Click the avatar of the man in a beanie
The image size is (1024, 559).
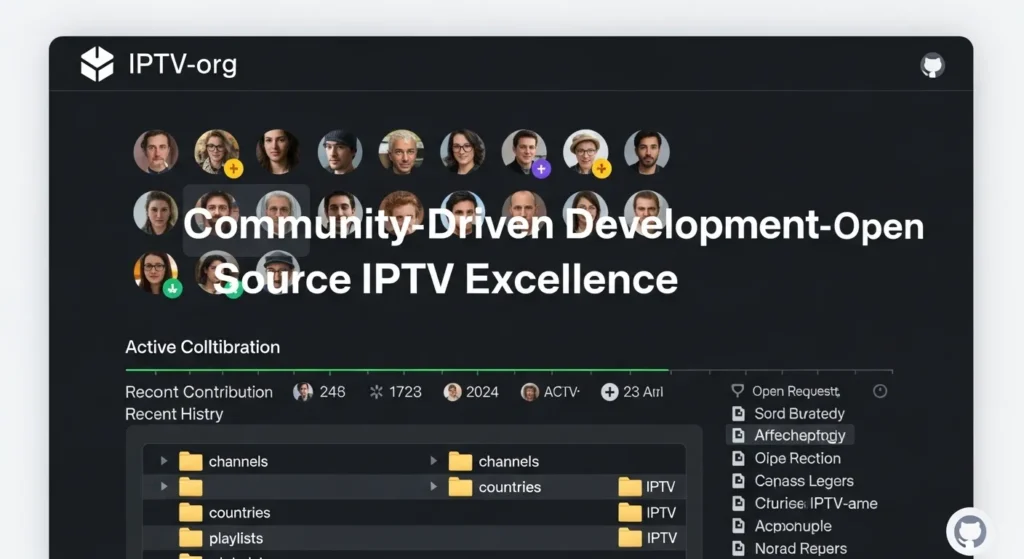(x=340, y=151)
